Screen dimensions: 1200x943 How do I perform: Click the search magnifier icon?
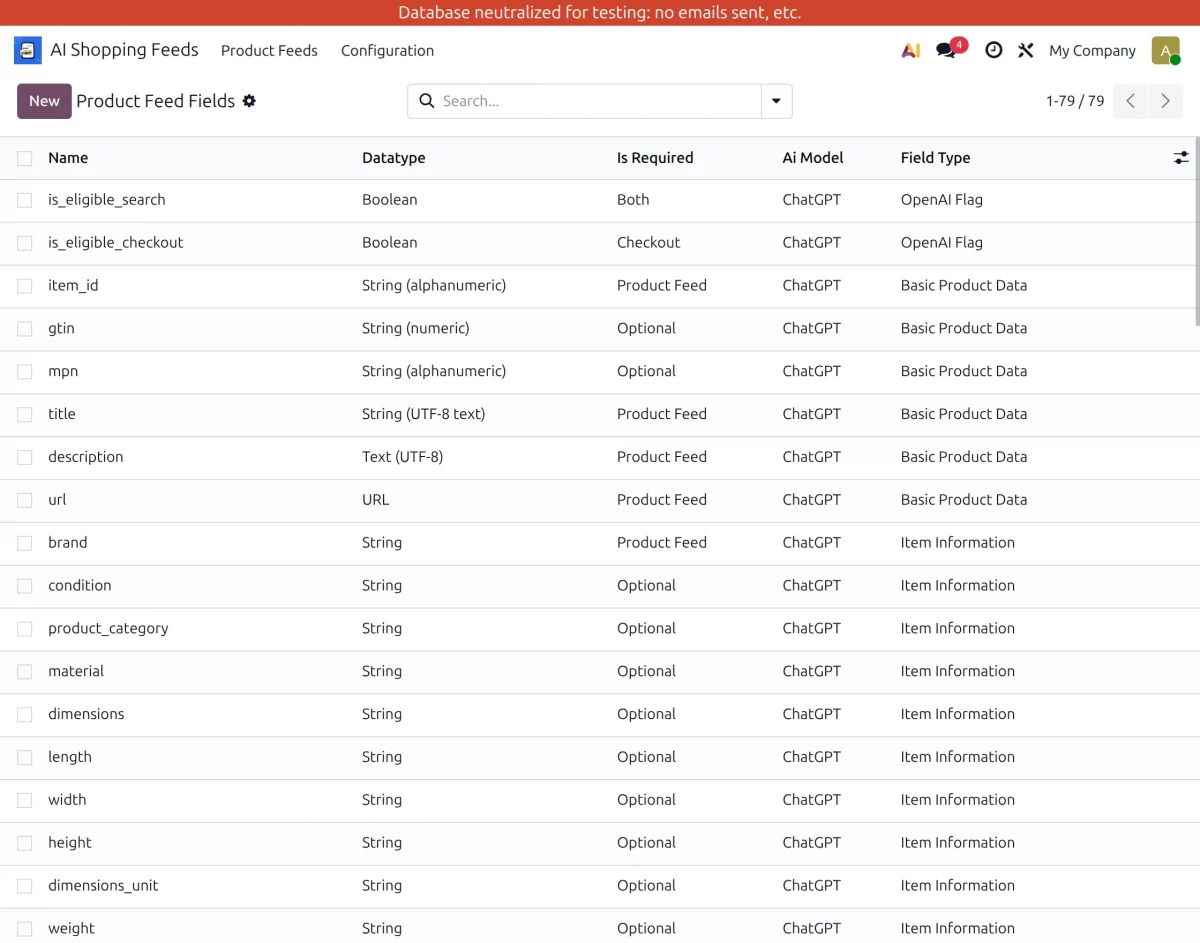pos(427,101)
